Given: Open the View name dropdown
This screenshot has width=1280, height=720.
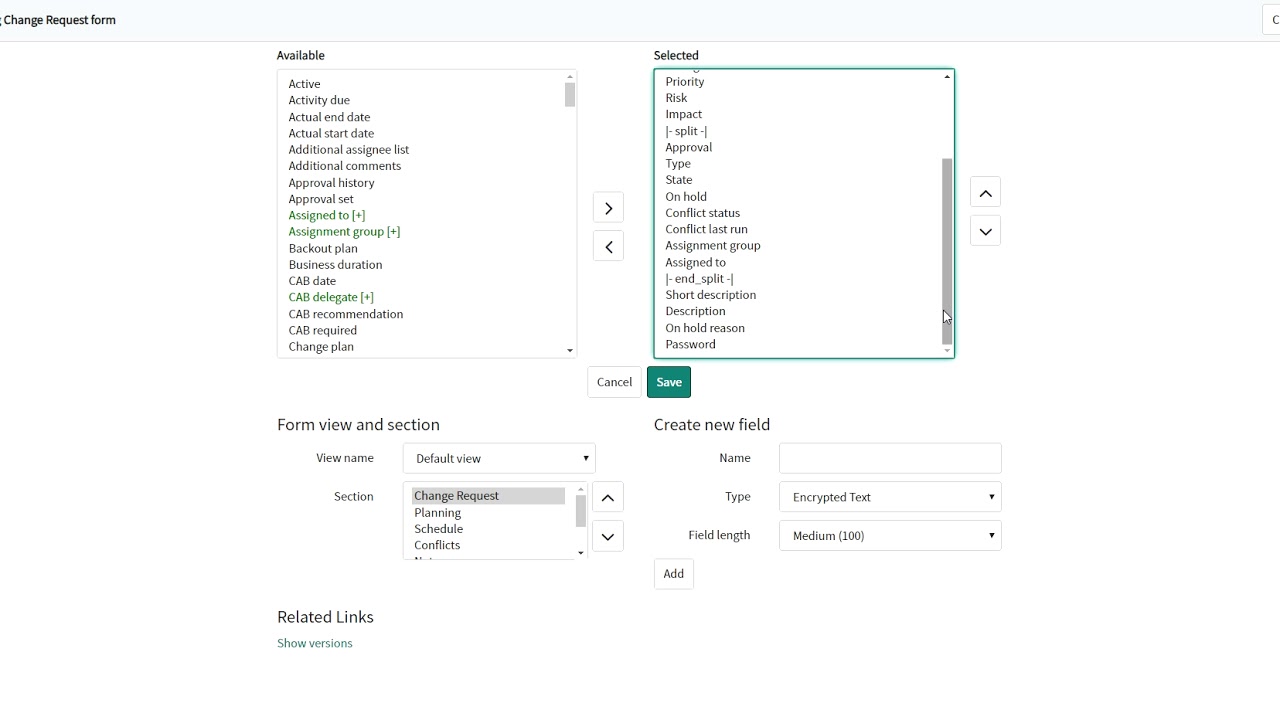Looking at the screenshot, I should coord(499,458).
